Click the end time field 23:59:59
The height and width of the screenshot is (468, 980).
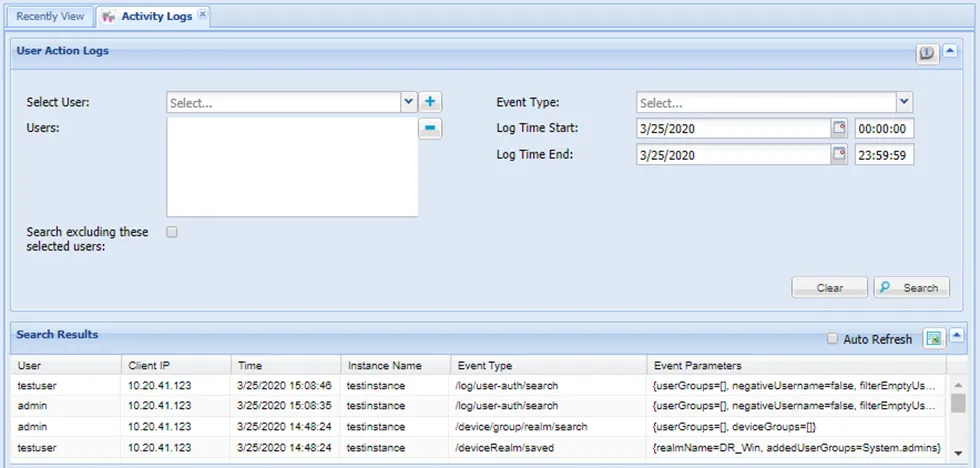[884, 154]
